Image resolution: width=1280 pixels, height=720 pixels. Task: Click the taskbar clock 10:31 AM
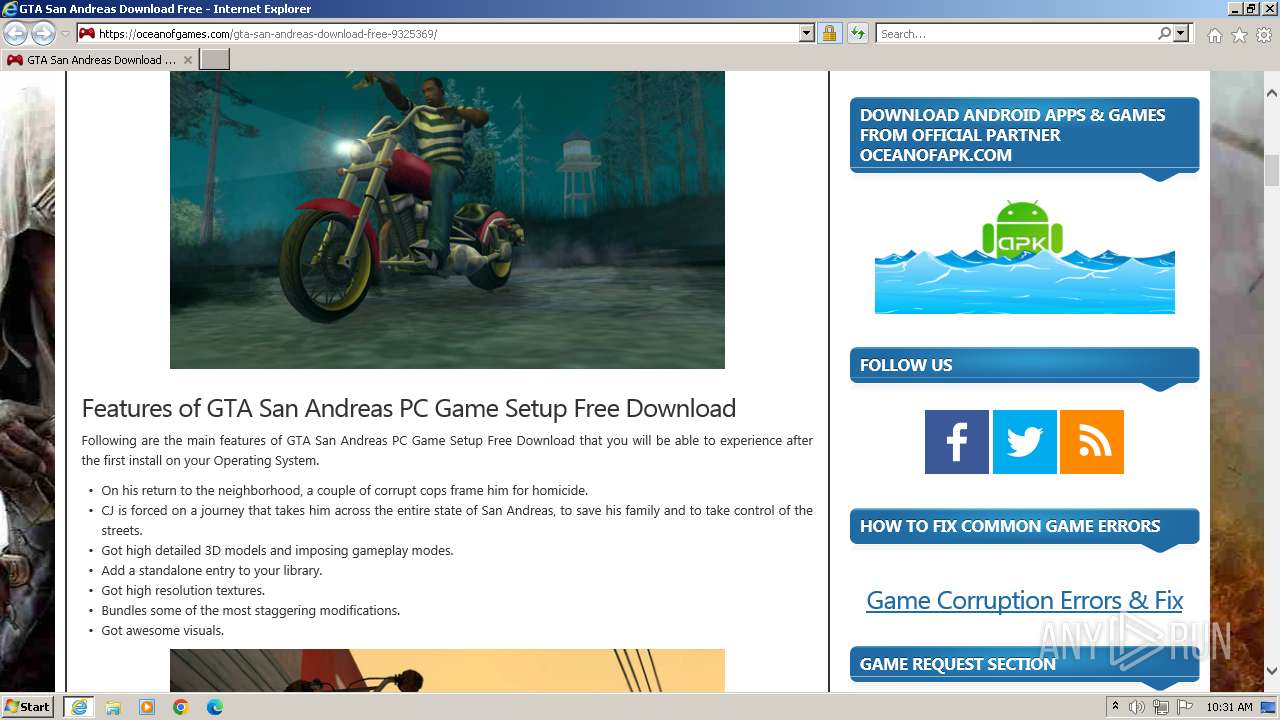pyautogui.click(x=1229, y=707)
